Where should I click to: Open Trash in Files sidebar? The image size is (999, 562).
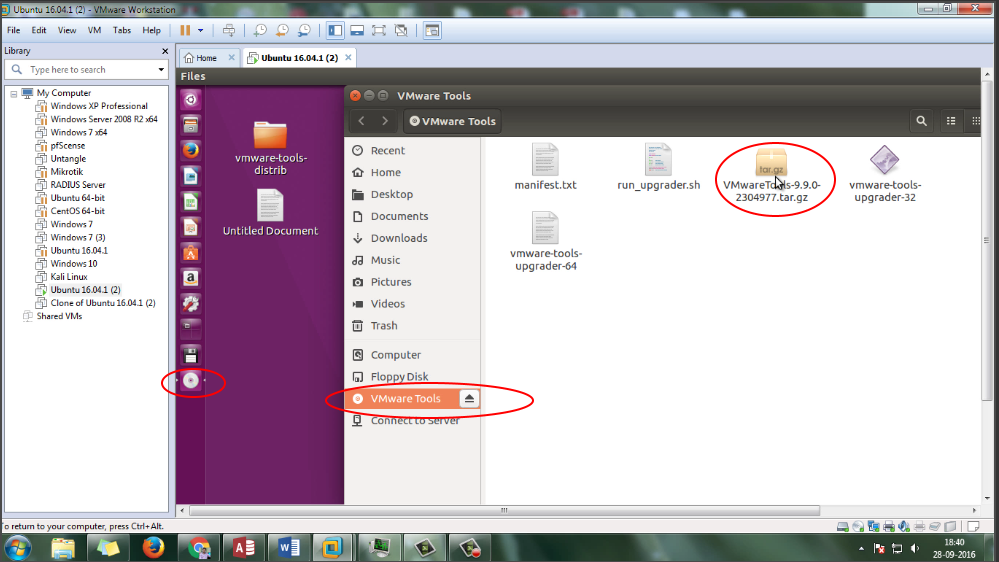[412, 326]
